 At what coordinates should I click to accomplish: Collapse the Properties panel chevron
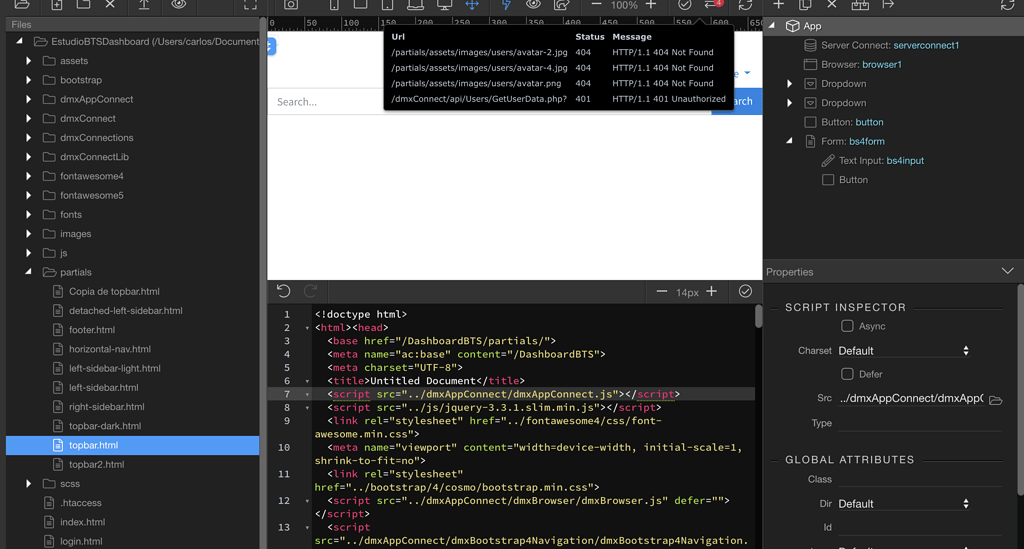tap(1008, 271)
